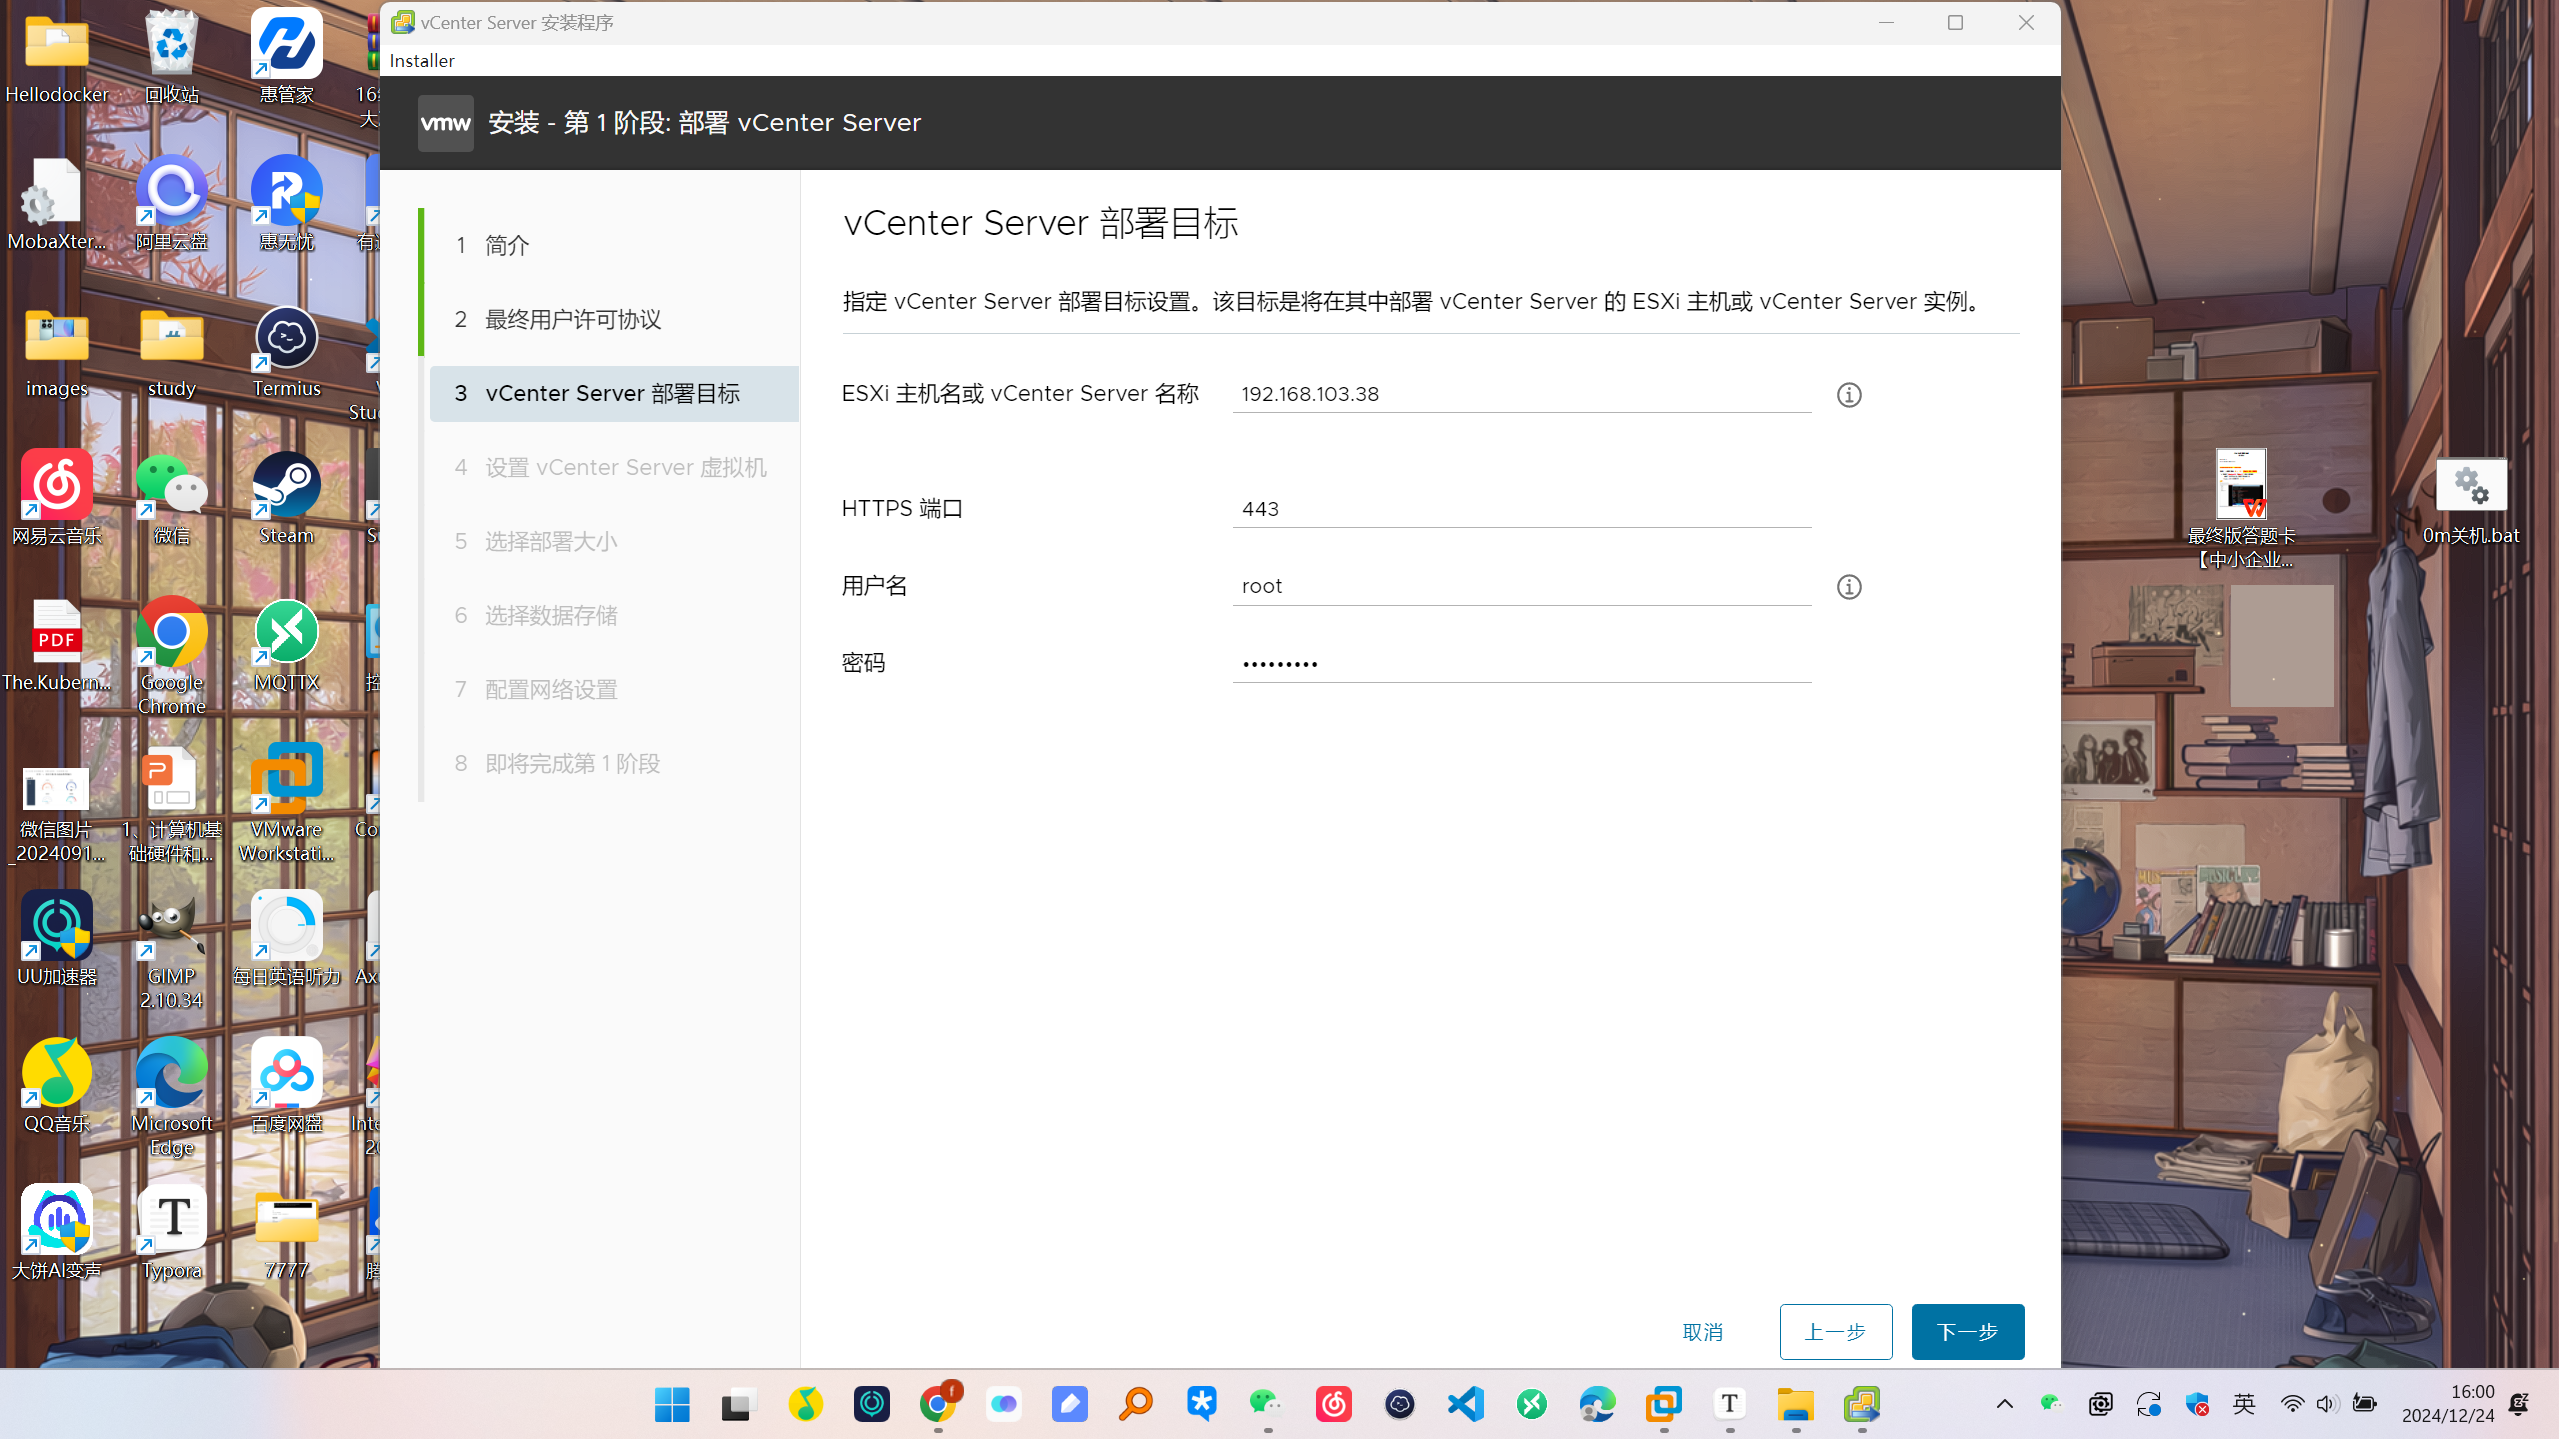
Task: Open the The.Kubern... PDF file
Action: click(x=57, y=646)
